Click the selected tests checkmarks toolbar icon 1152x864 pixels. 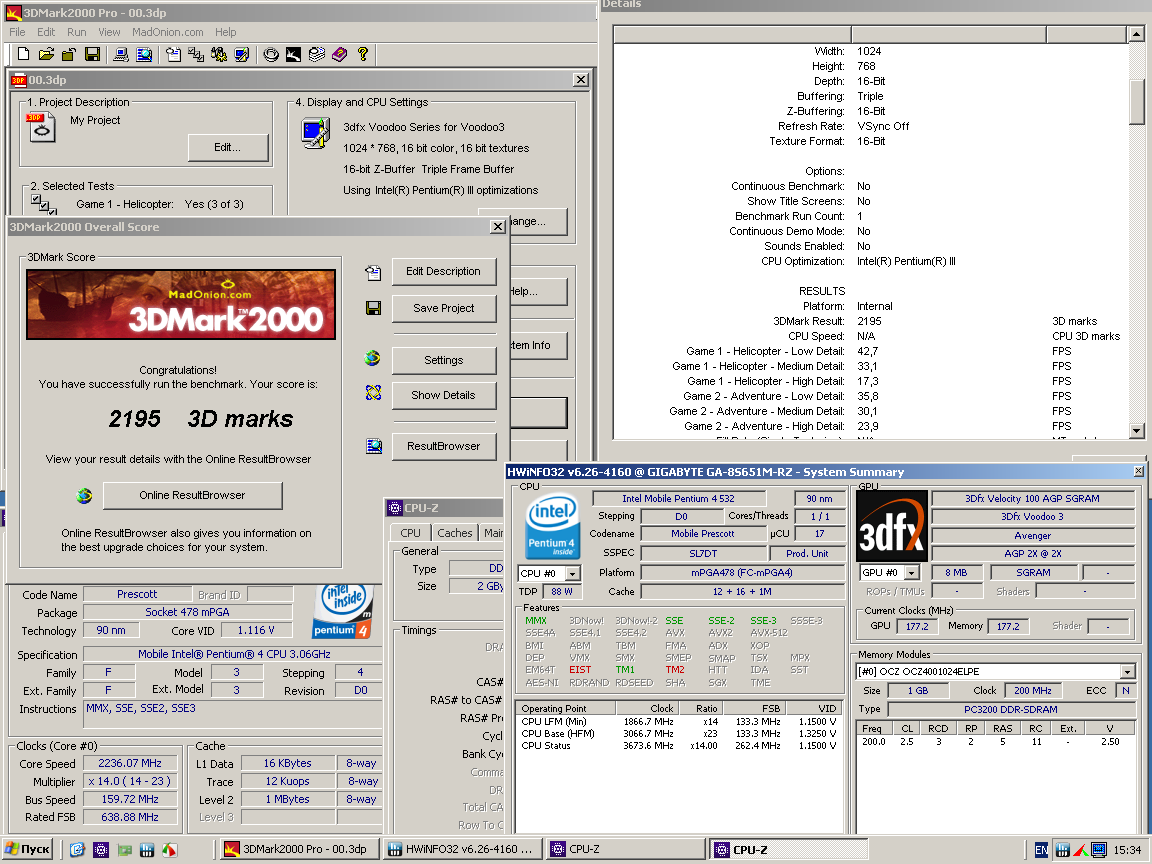196,54
